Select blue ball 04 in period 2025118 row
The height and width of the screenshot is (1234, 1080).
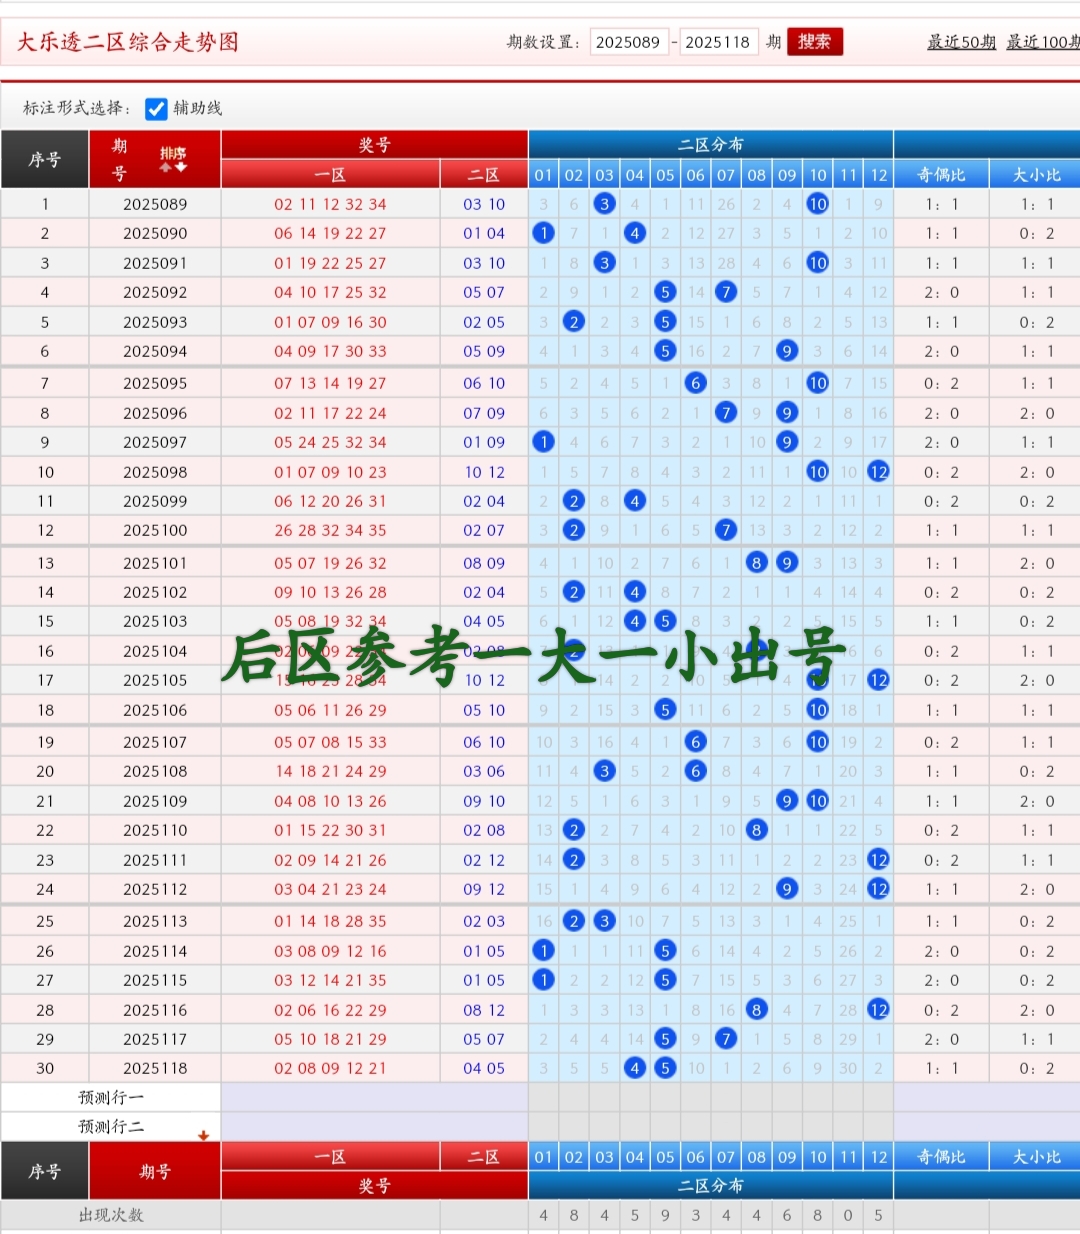point(634,1068)
